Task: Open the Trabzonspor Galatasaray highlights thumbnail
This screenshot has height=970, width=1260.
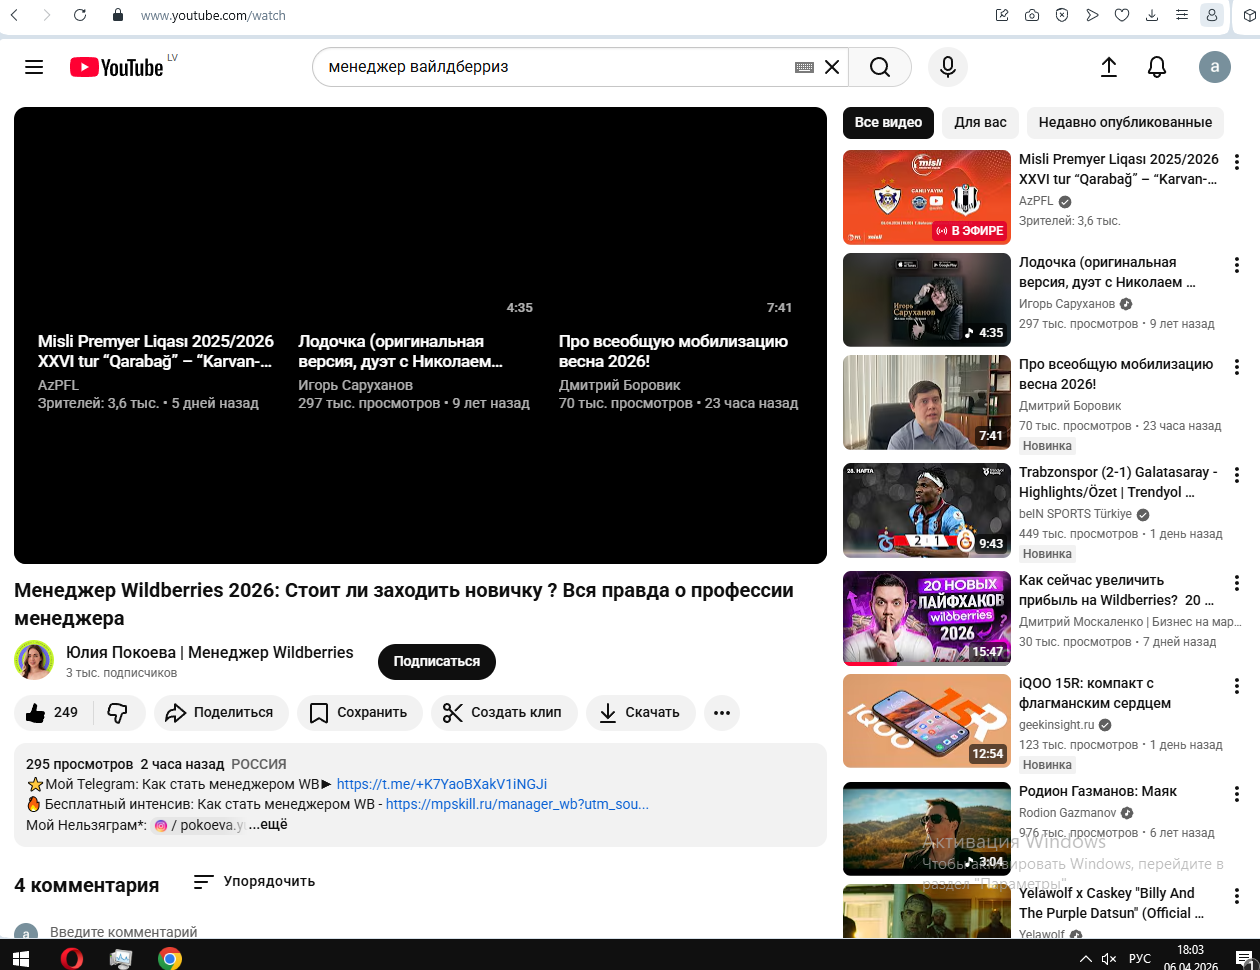Action: (x=926, y=510)
